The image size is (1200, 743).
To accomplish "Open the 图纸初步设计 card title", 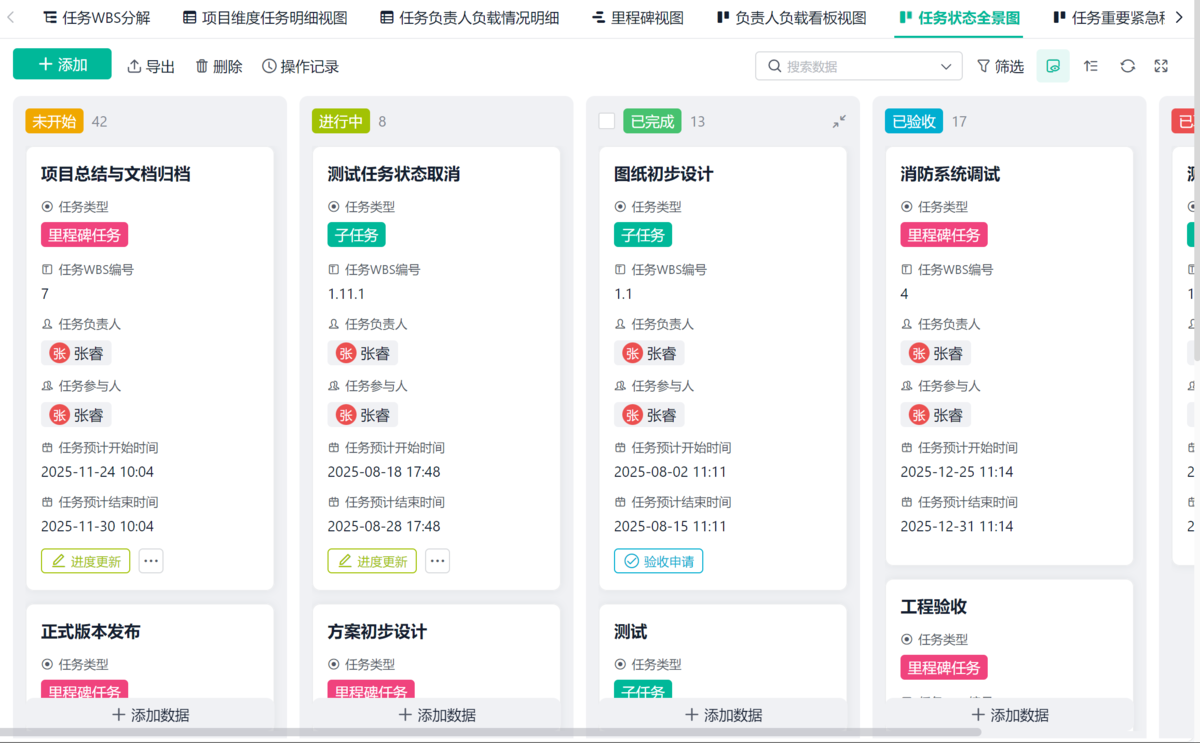I will (x=664, y=174).
